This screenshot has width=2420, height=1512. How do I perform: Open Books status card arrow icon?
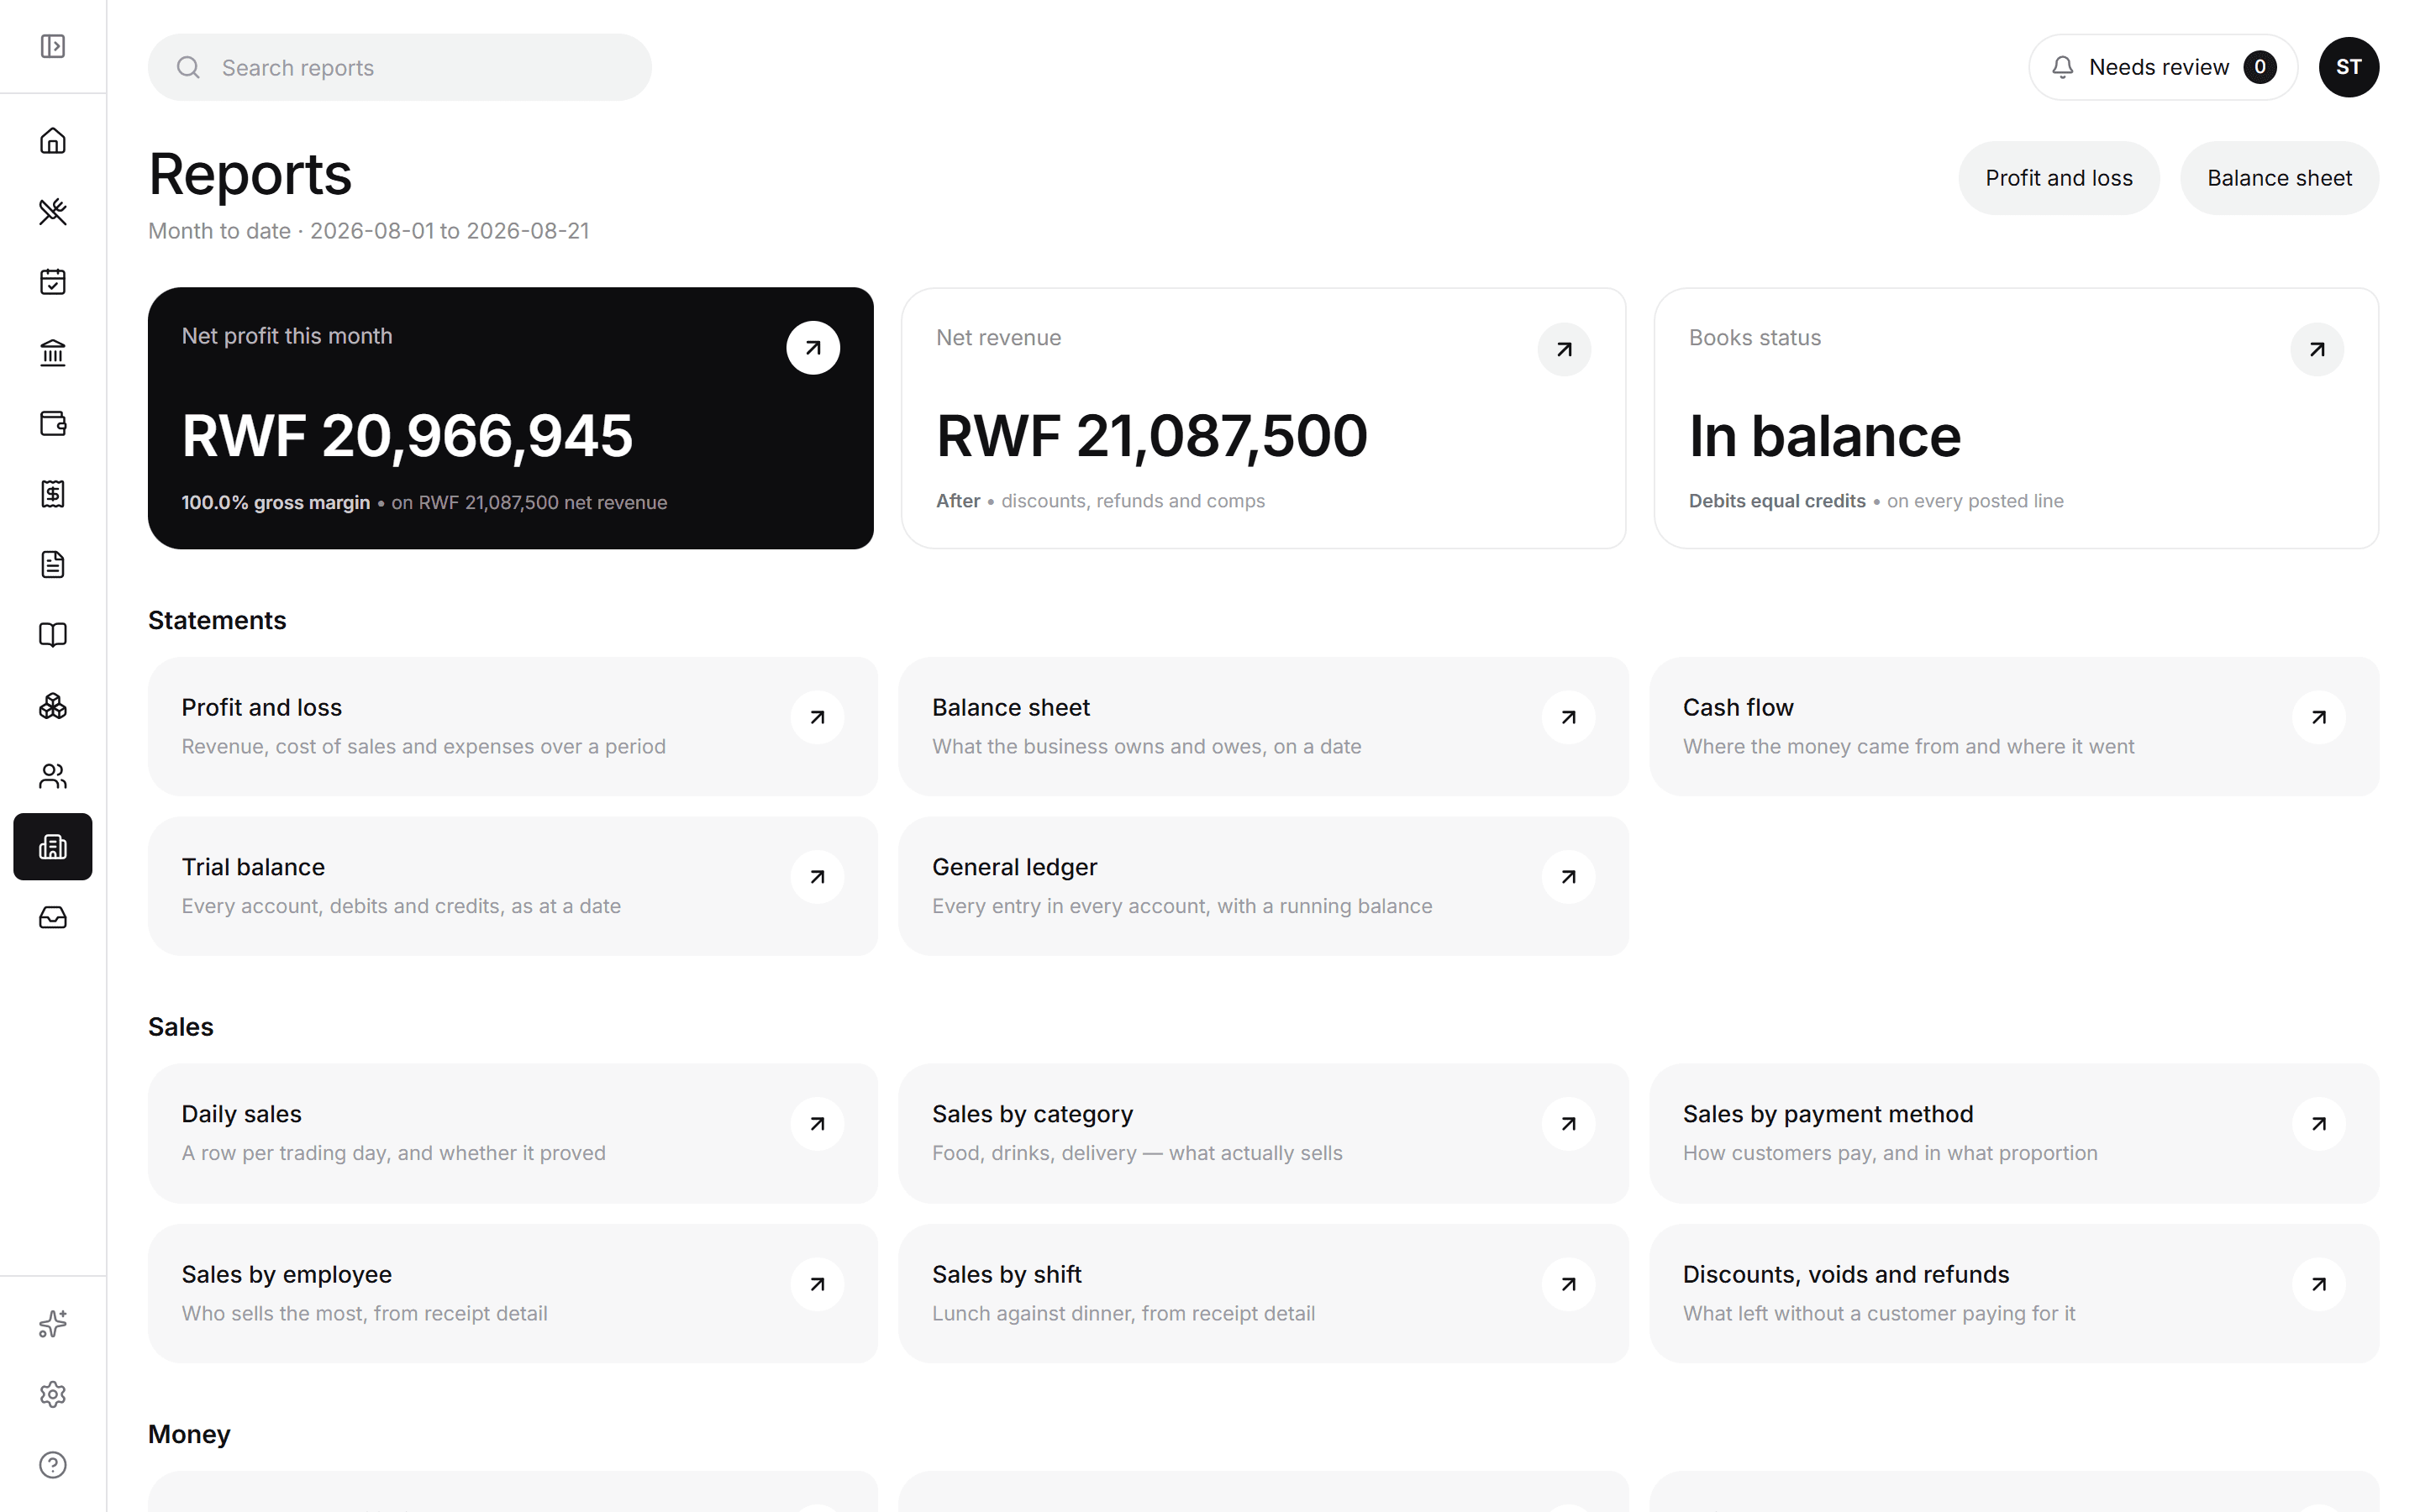coord(2317,349)
